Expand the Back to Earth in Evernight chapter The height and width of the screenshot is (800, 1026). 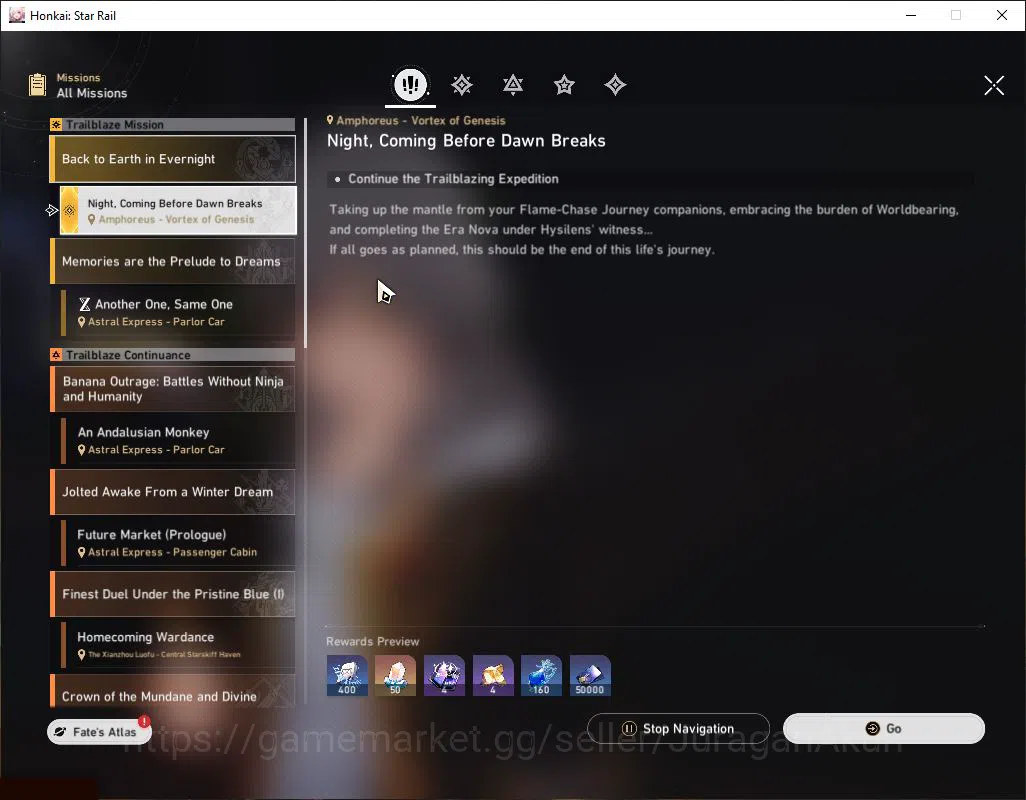click(x=173, y=159)
